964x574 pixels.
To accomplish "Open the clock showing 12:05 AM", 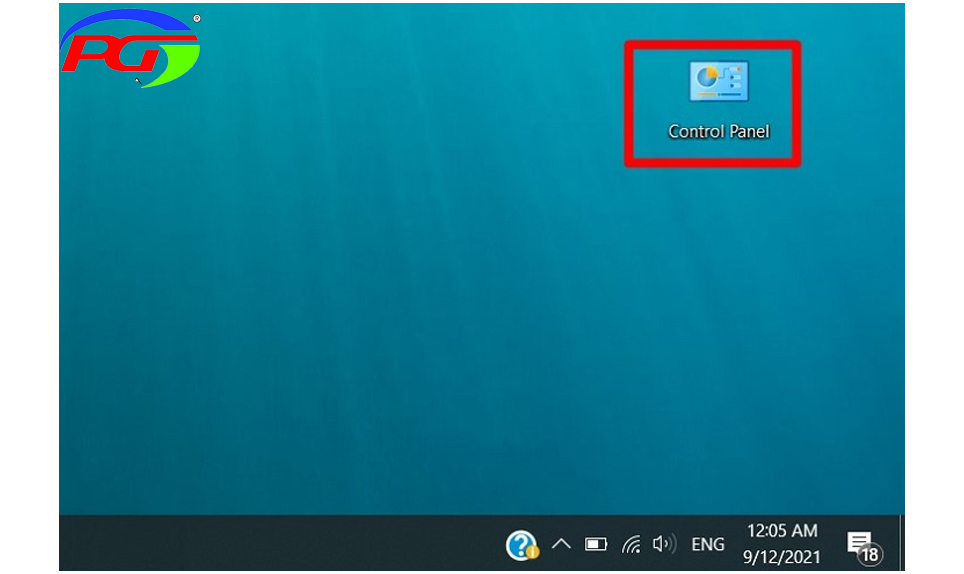I will 781,544.
